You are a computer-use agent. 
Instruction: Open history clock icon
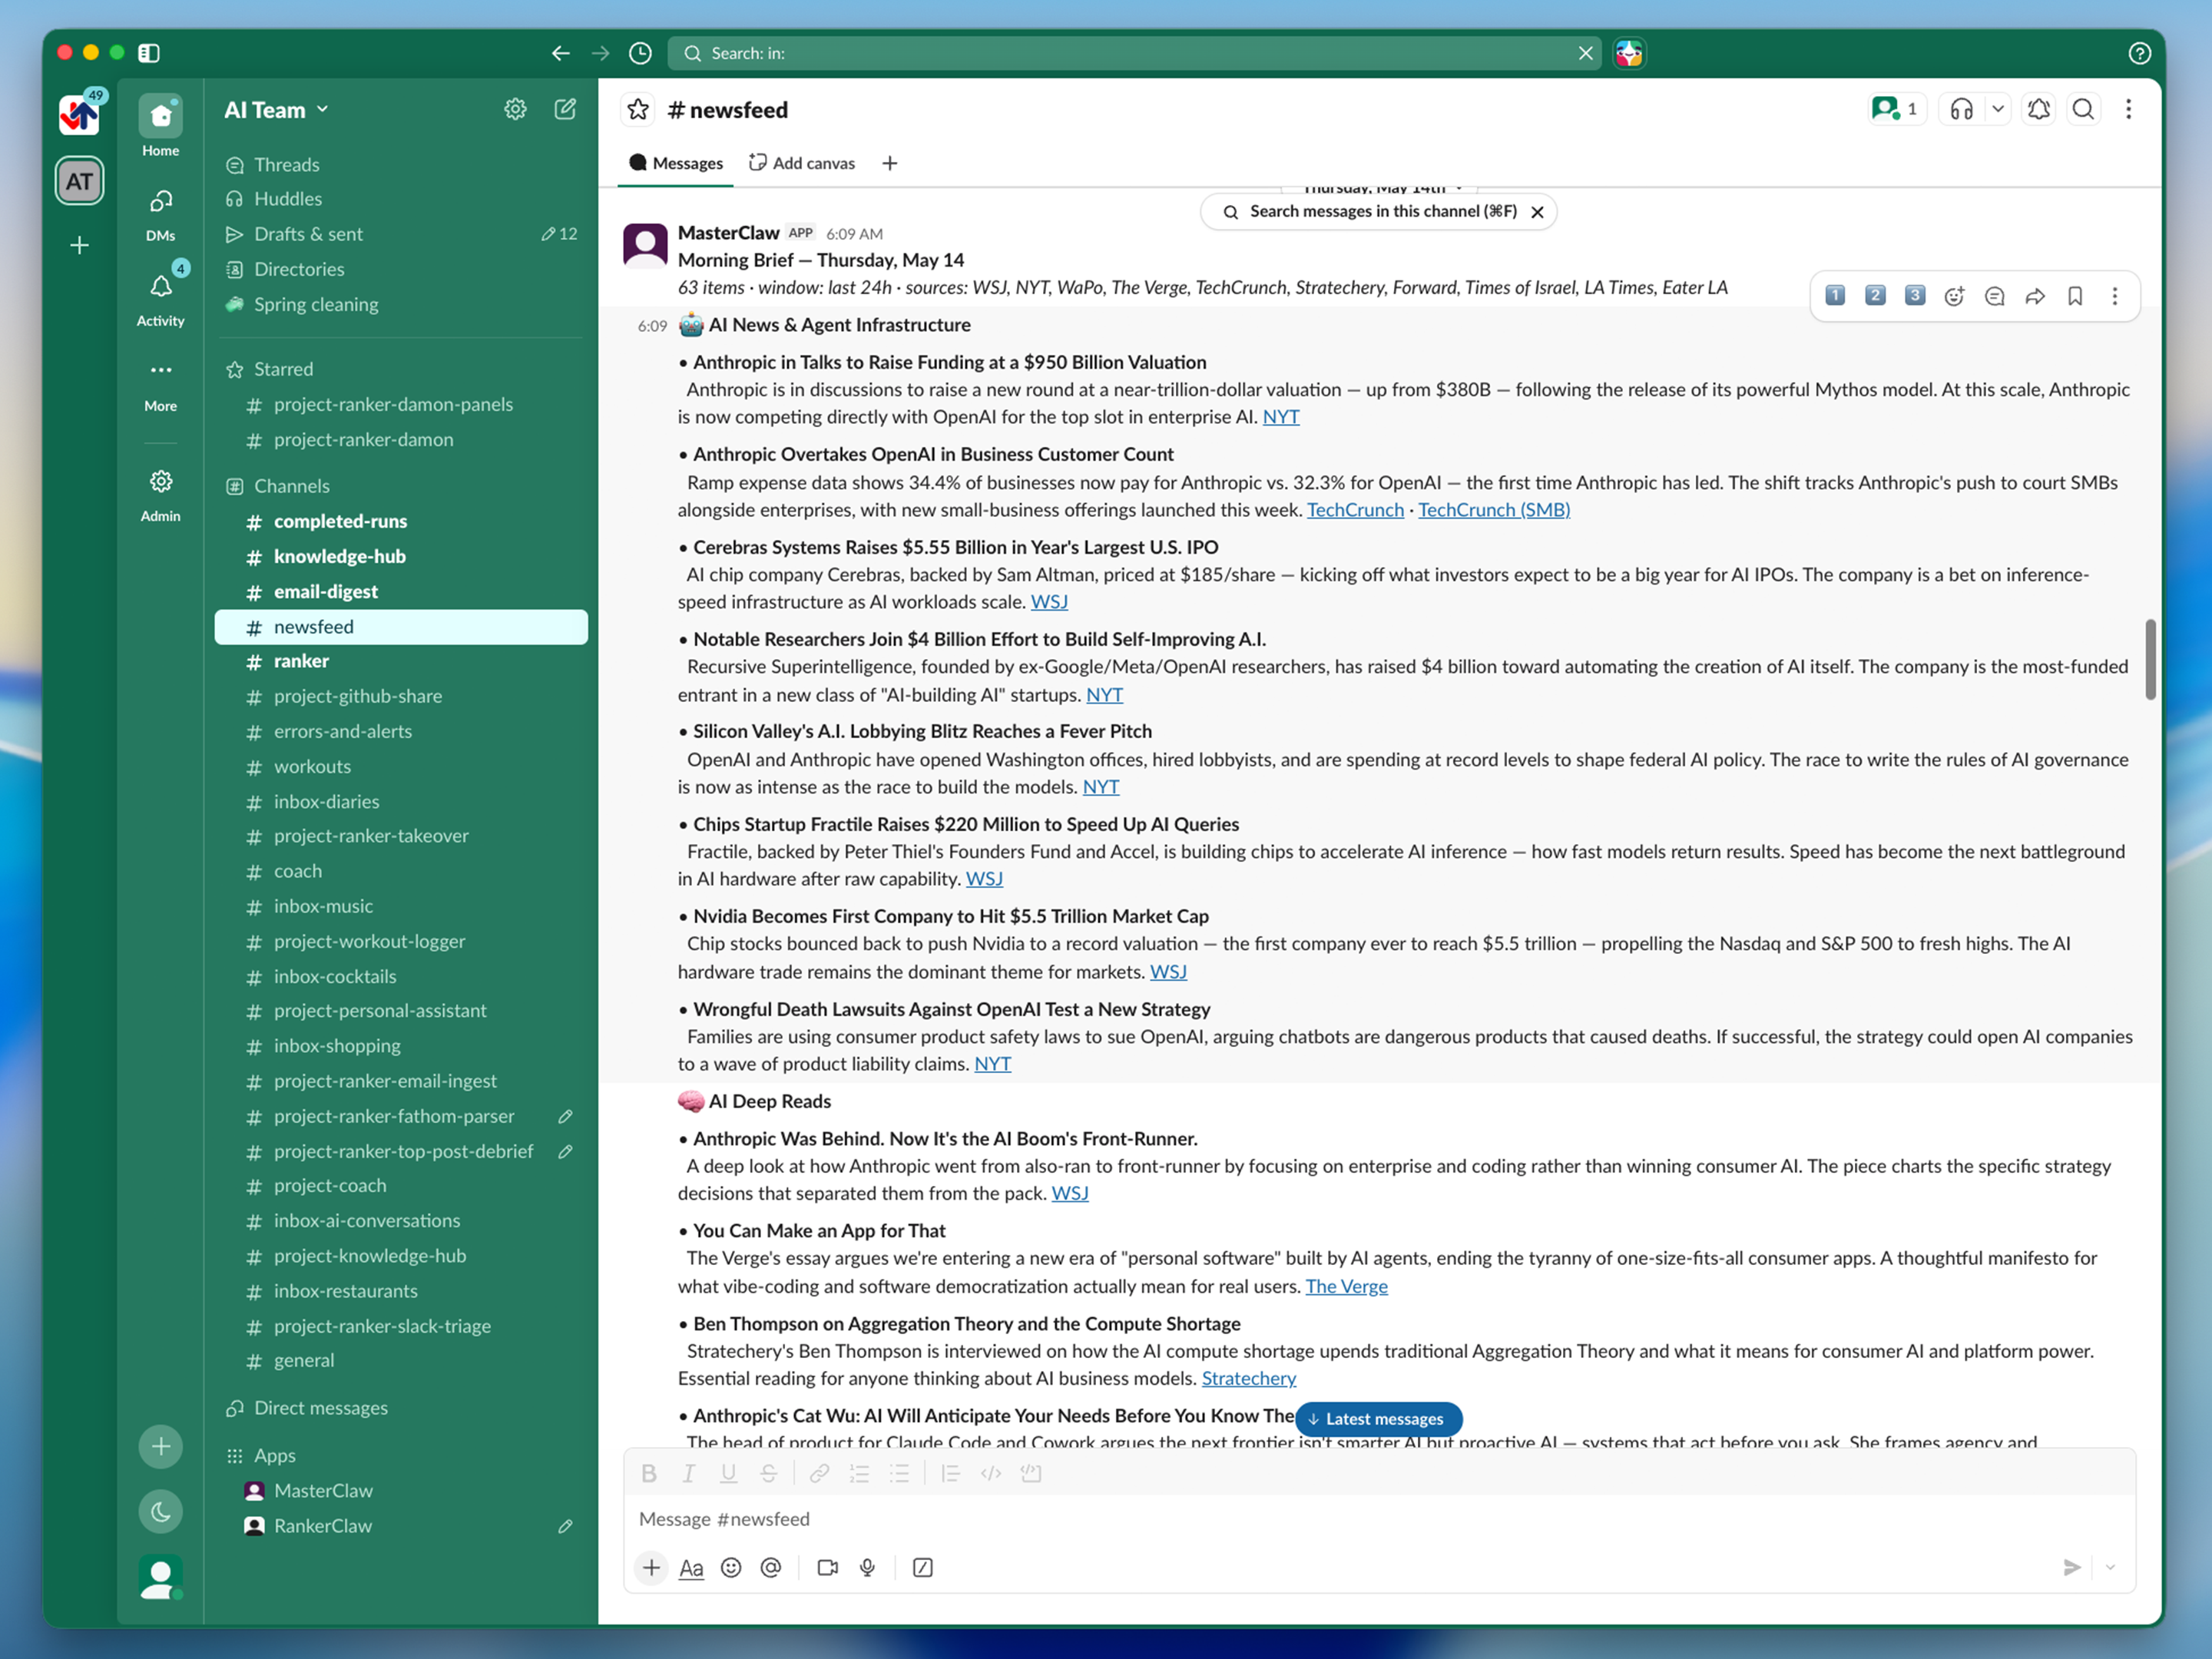(640, 53)
